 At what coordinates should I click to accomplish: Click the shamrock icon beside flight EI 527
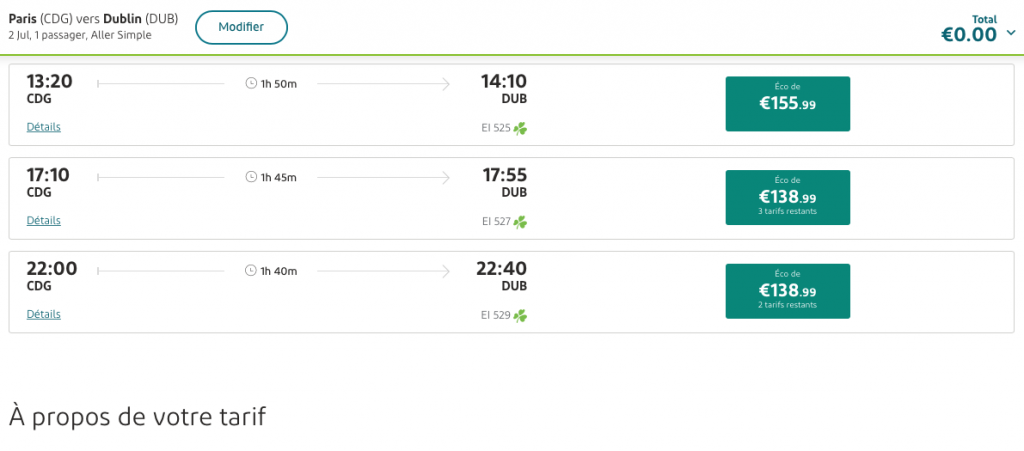click(x=521, y=222)
